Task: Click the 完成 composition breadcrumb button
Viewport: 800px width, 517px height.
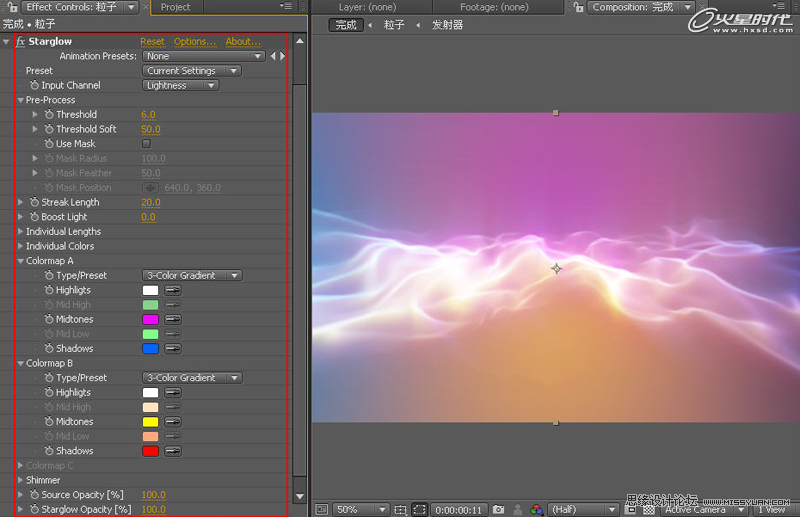Action: [346, 25]
